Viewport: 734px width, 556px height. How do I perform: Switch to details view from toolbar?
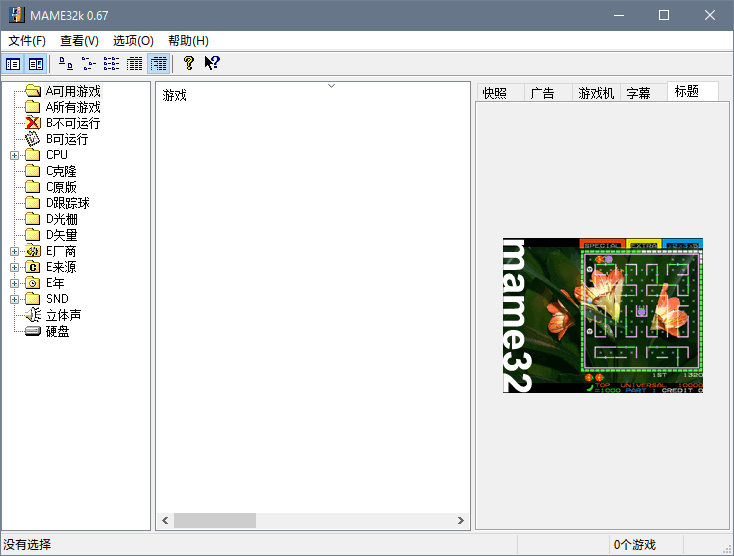point(135,64)
